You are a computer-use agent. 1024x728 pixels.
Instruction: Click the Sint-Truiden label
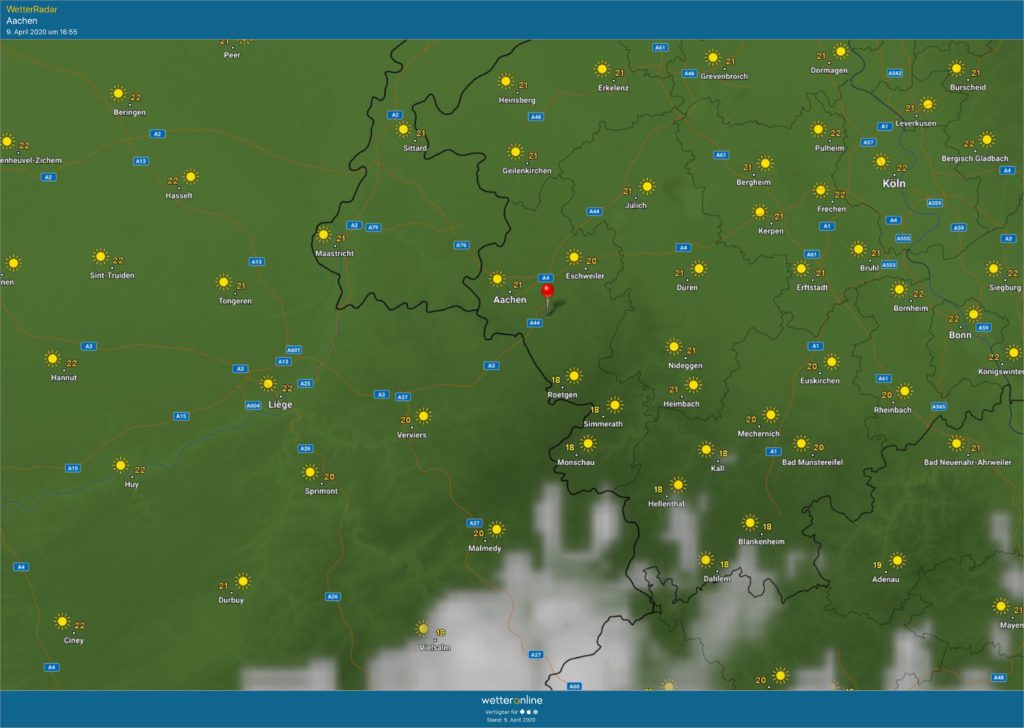pyautogui.click(x=112, y=276)
